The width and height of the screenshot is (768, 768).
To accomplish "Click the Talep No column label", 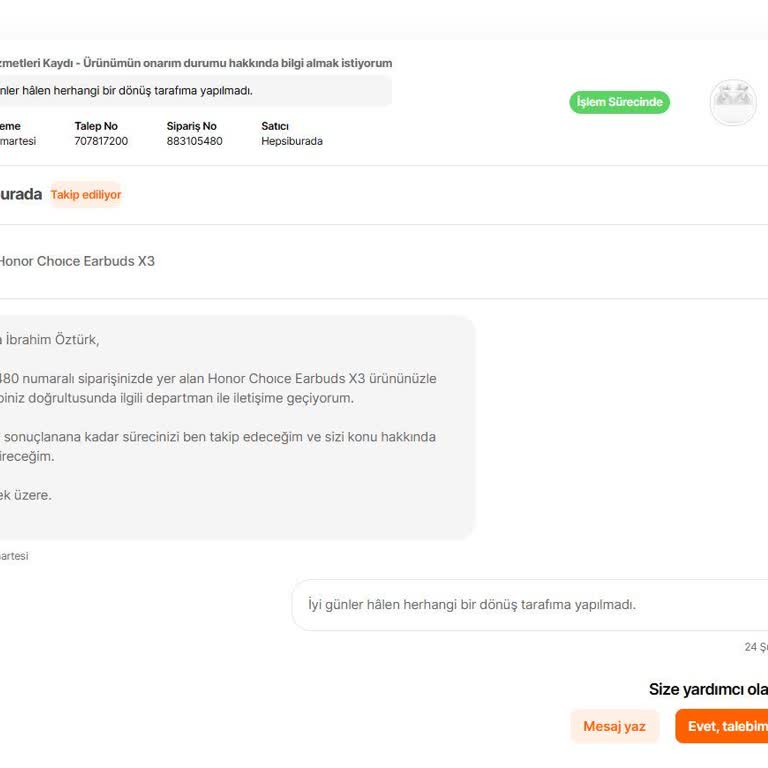I will (x=96, y=126).
